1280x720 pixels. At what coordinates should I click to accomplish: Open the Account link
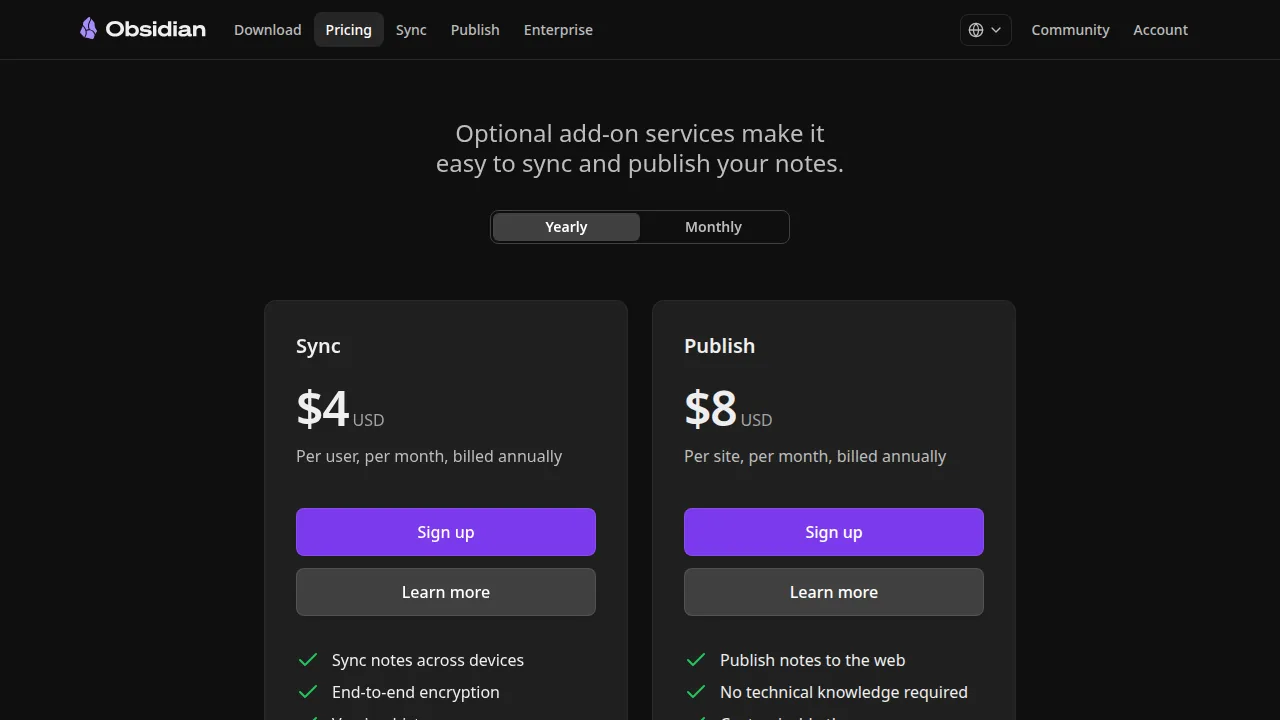pyautogui.click(x=1160, y=30)
